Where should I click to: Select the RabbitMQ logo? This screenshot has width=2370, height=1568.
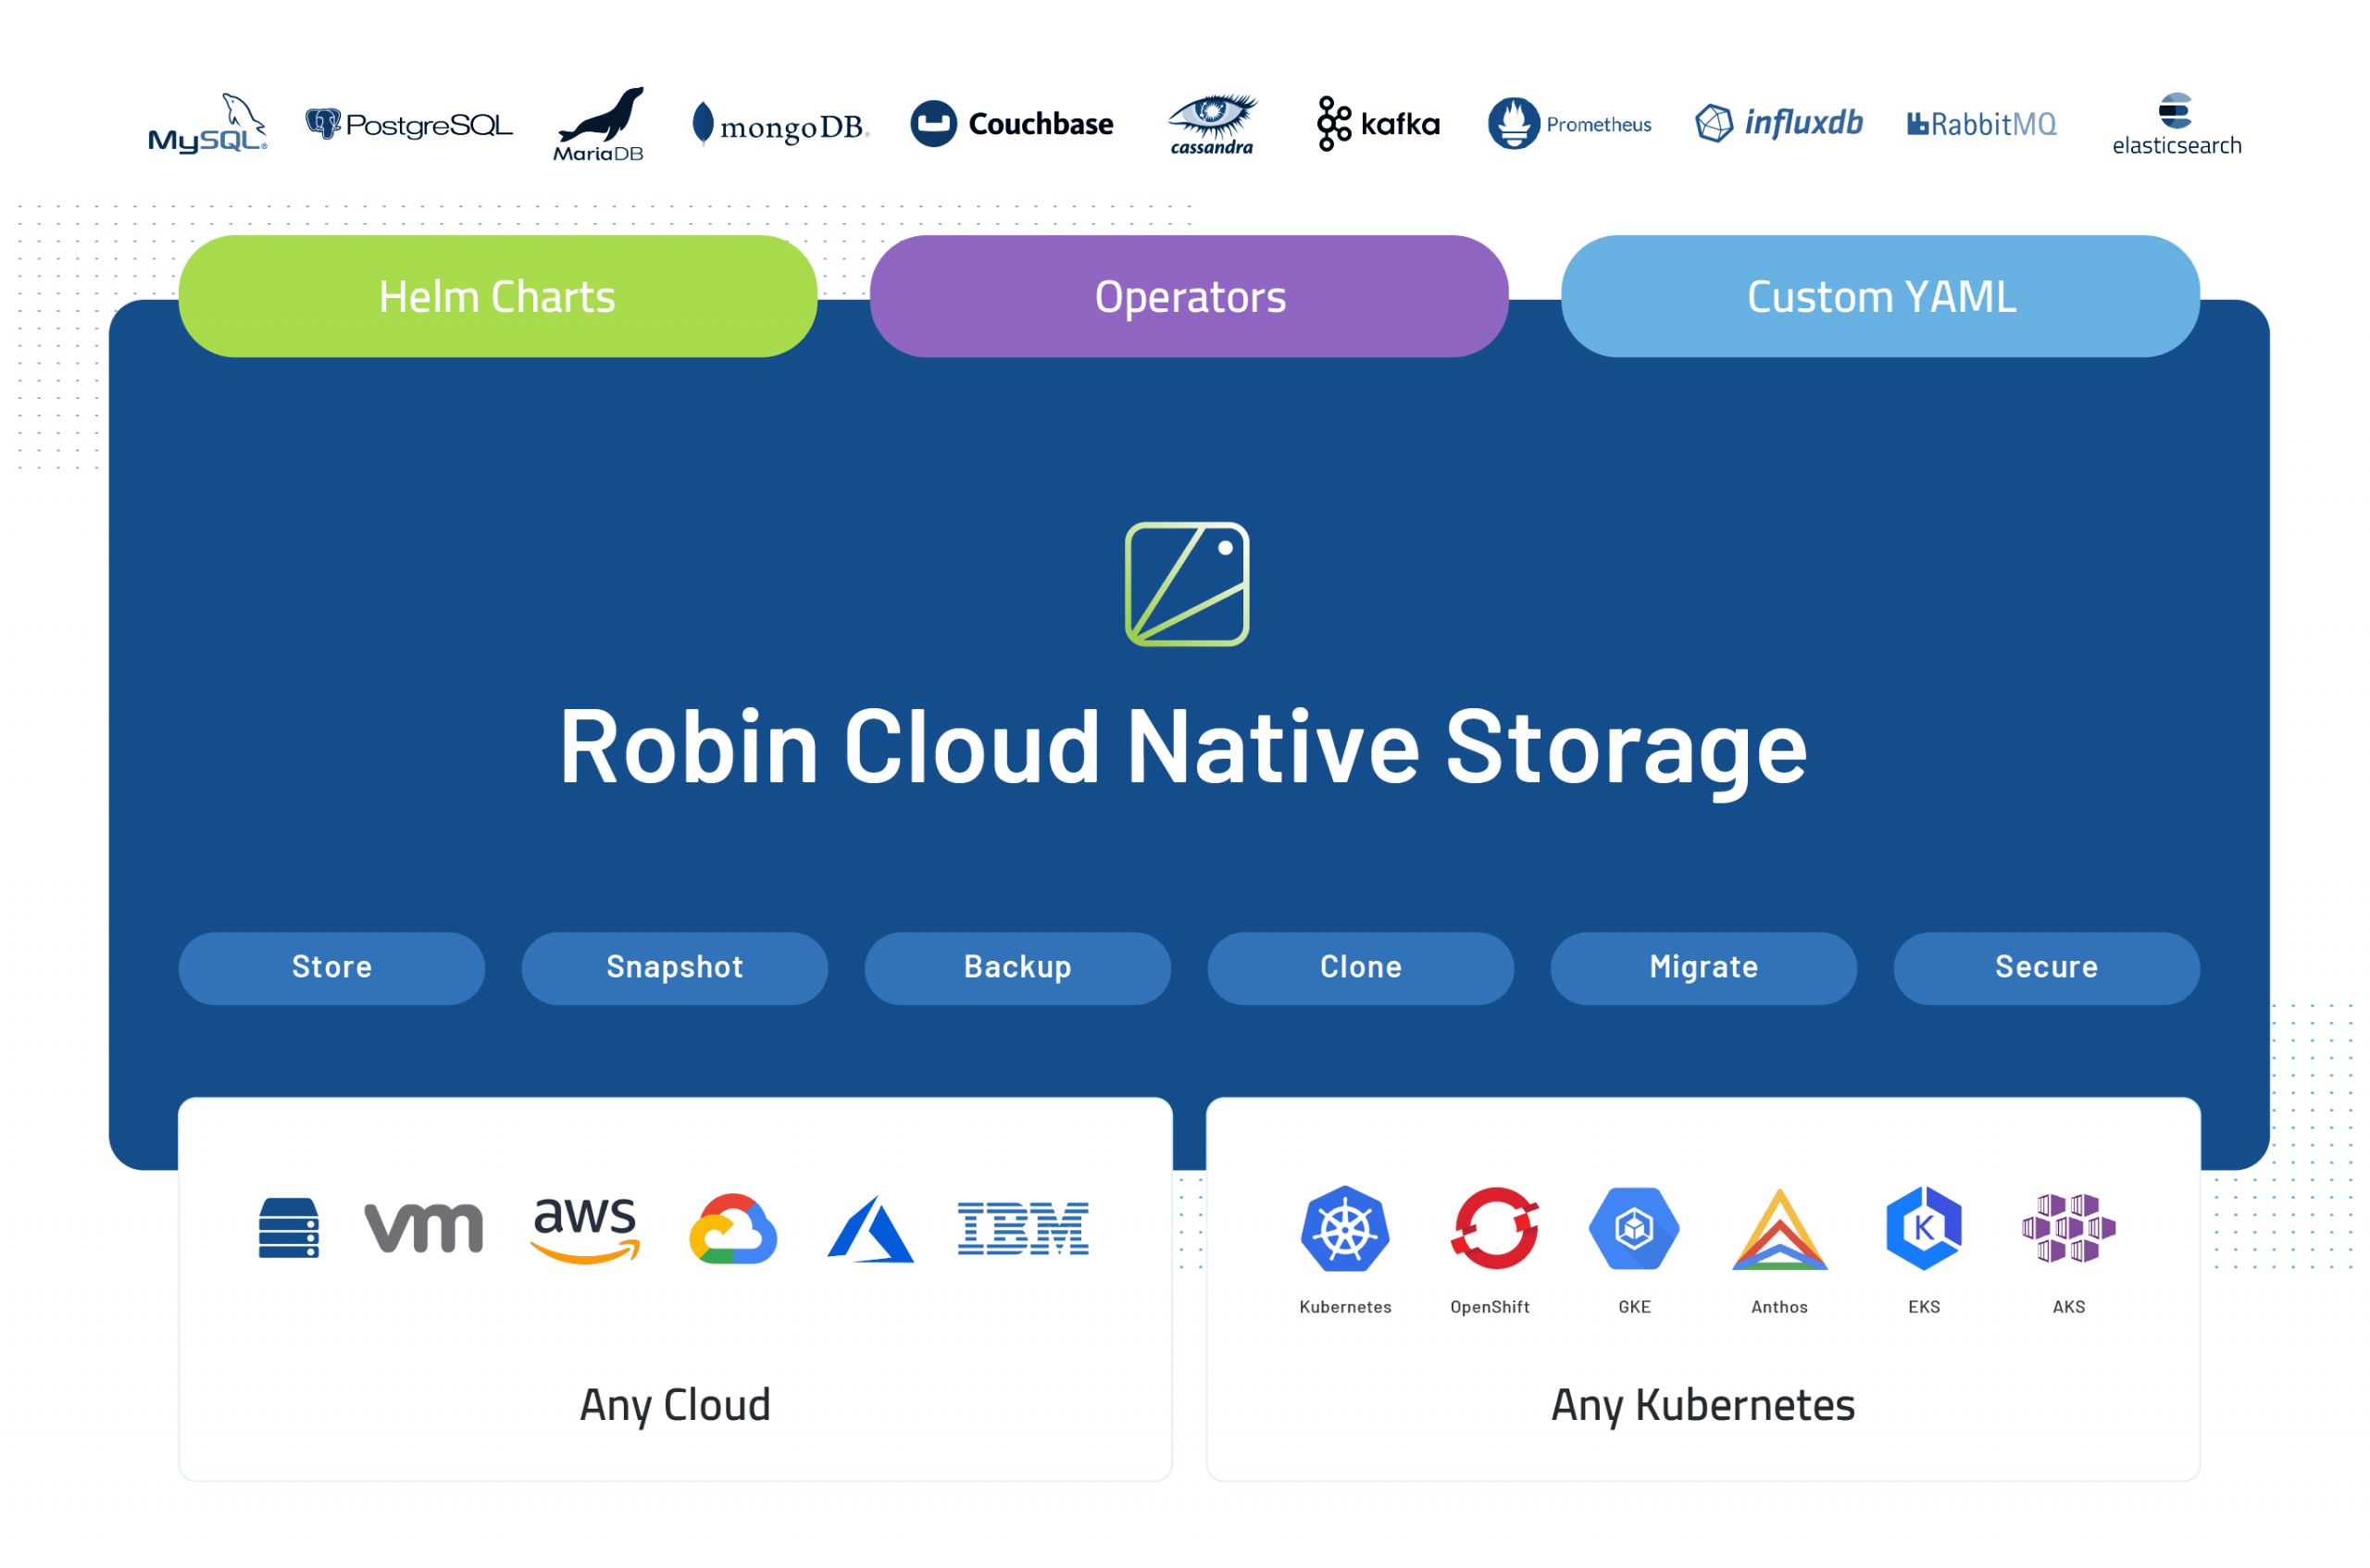coord(1981,124)
